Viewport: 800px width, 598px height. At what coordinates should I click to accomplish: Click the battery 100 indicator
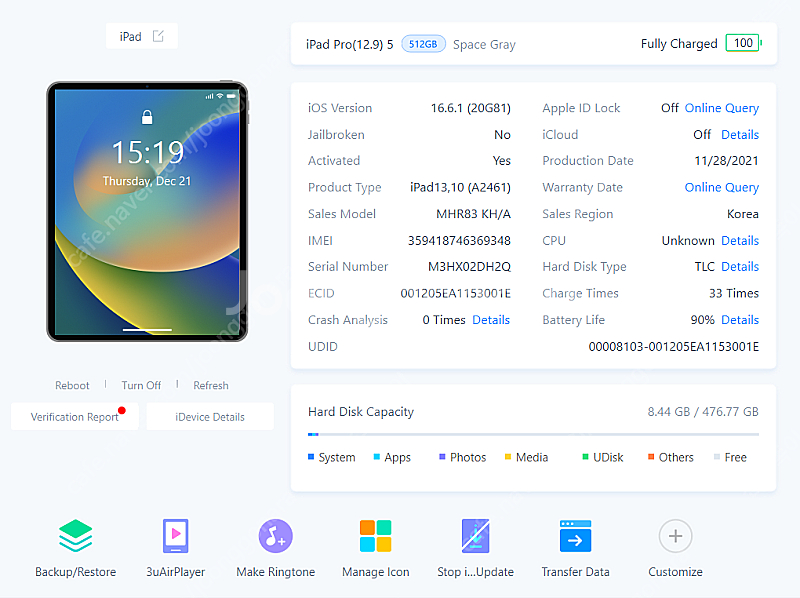coord(743,43)
